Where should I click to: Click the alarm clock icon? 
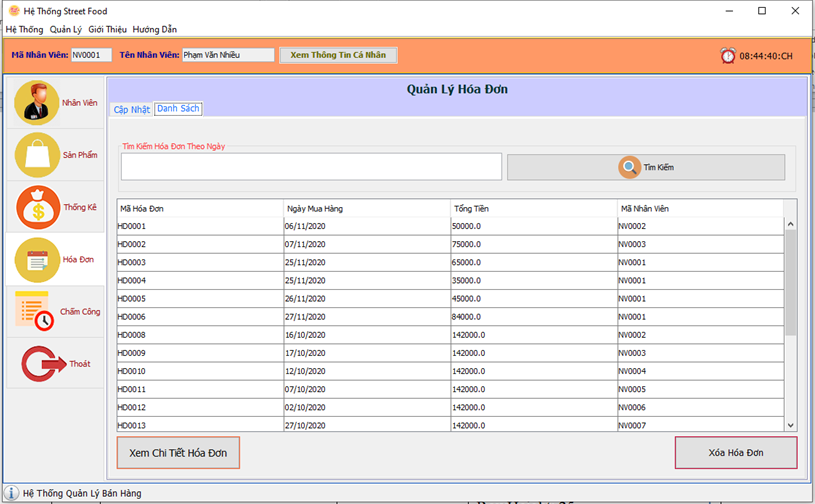pos(728,56)
